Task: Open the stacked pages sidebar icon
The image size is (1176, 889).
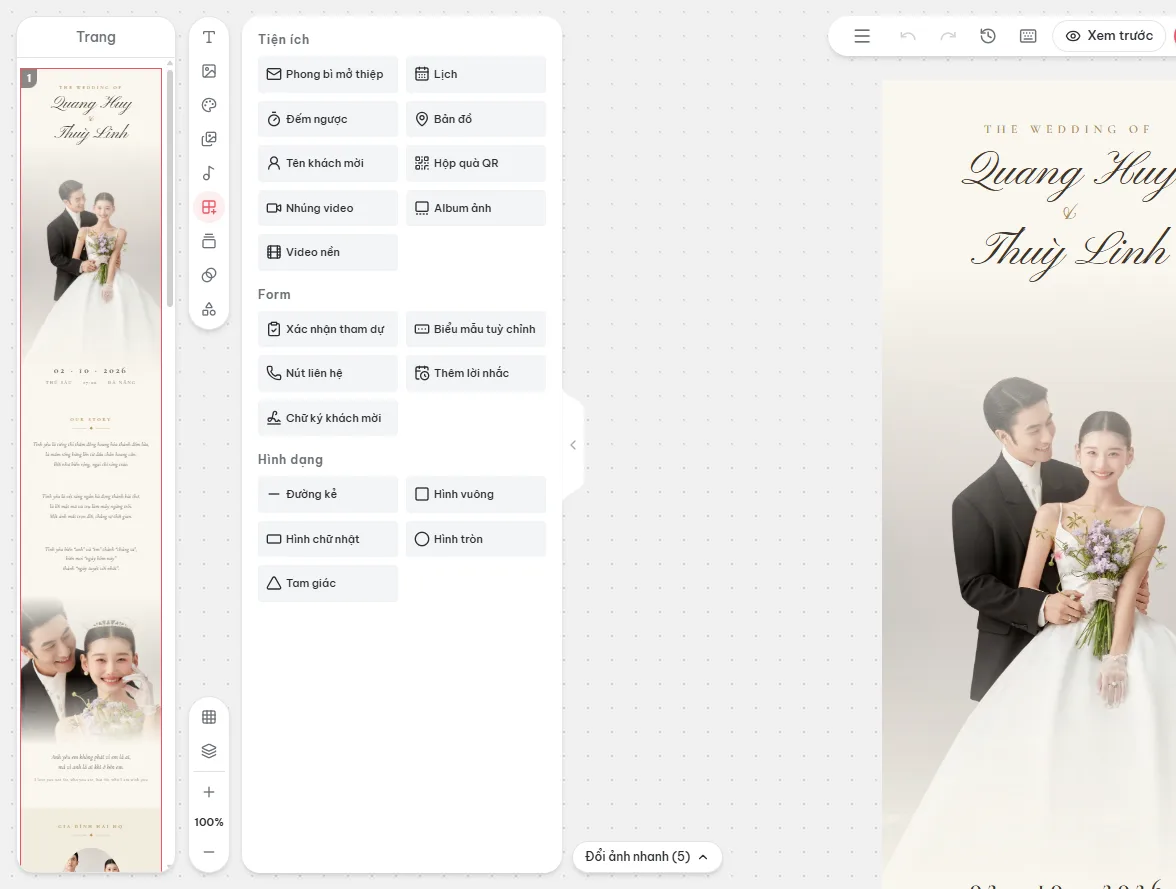Action: pos(209,241)
